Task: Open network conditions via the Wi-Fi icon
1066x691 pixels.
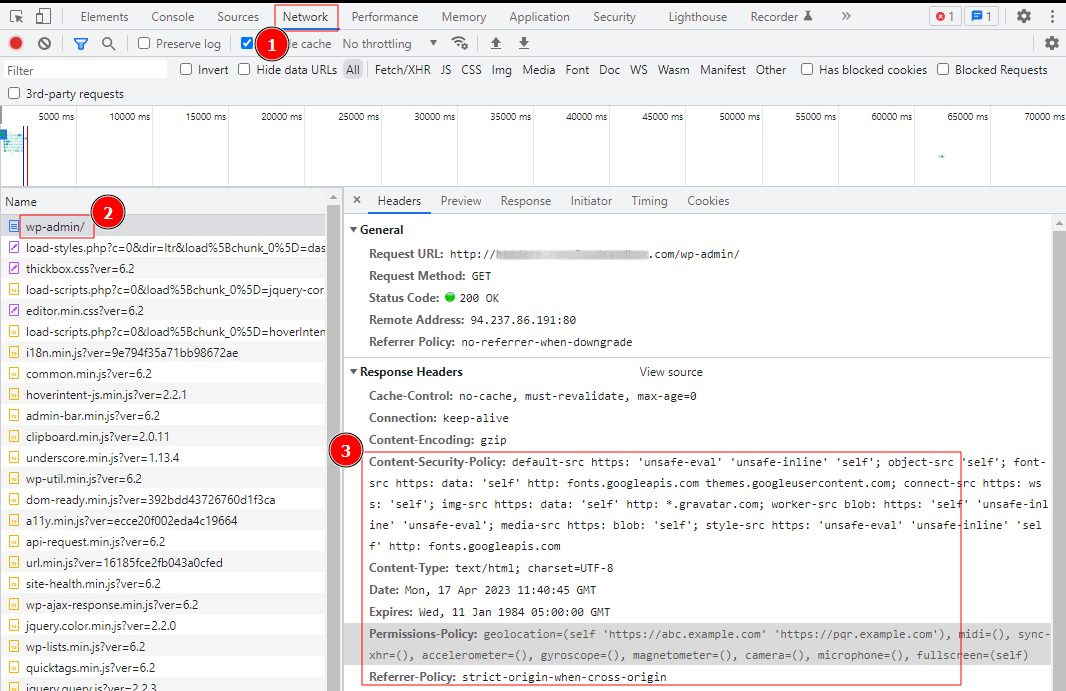Action: pos(459,43)
